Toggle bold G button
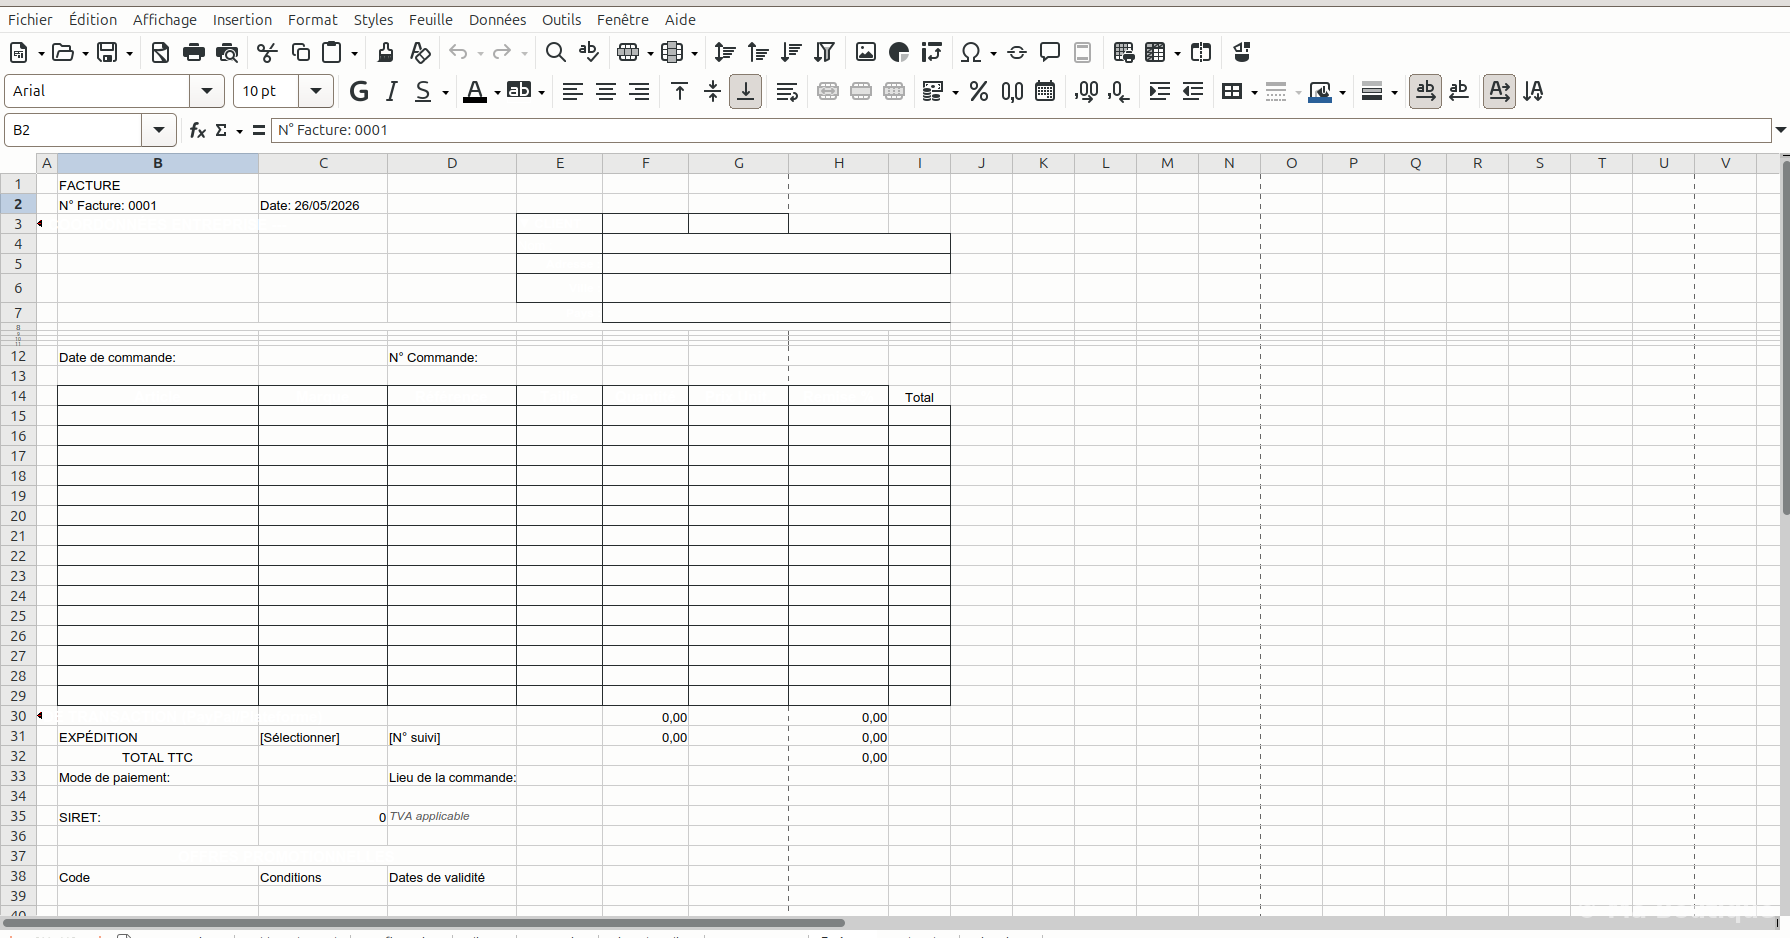 pyautogui.click(x=359, y=92)
